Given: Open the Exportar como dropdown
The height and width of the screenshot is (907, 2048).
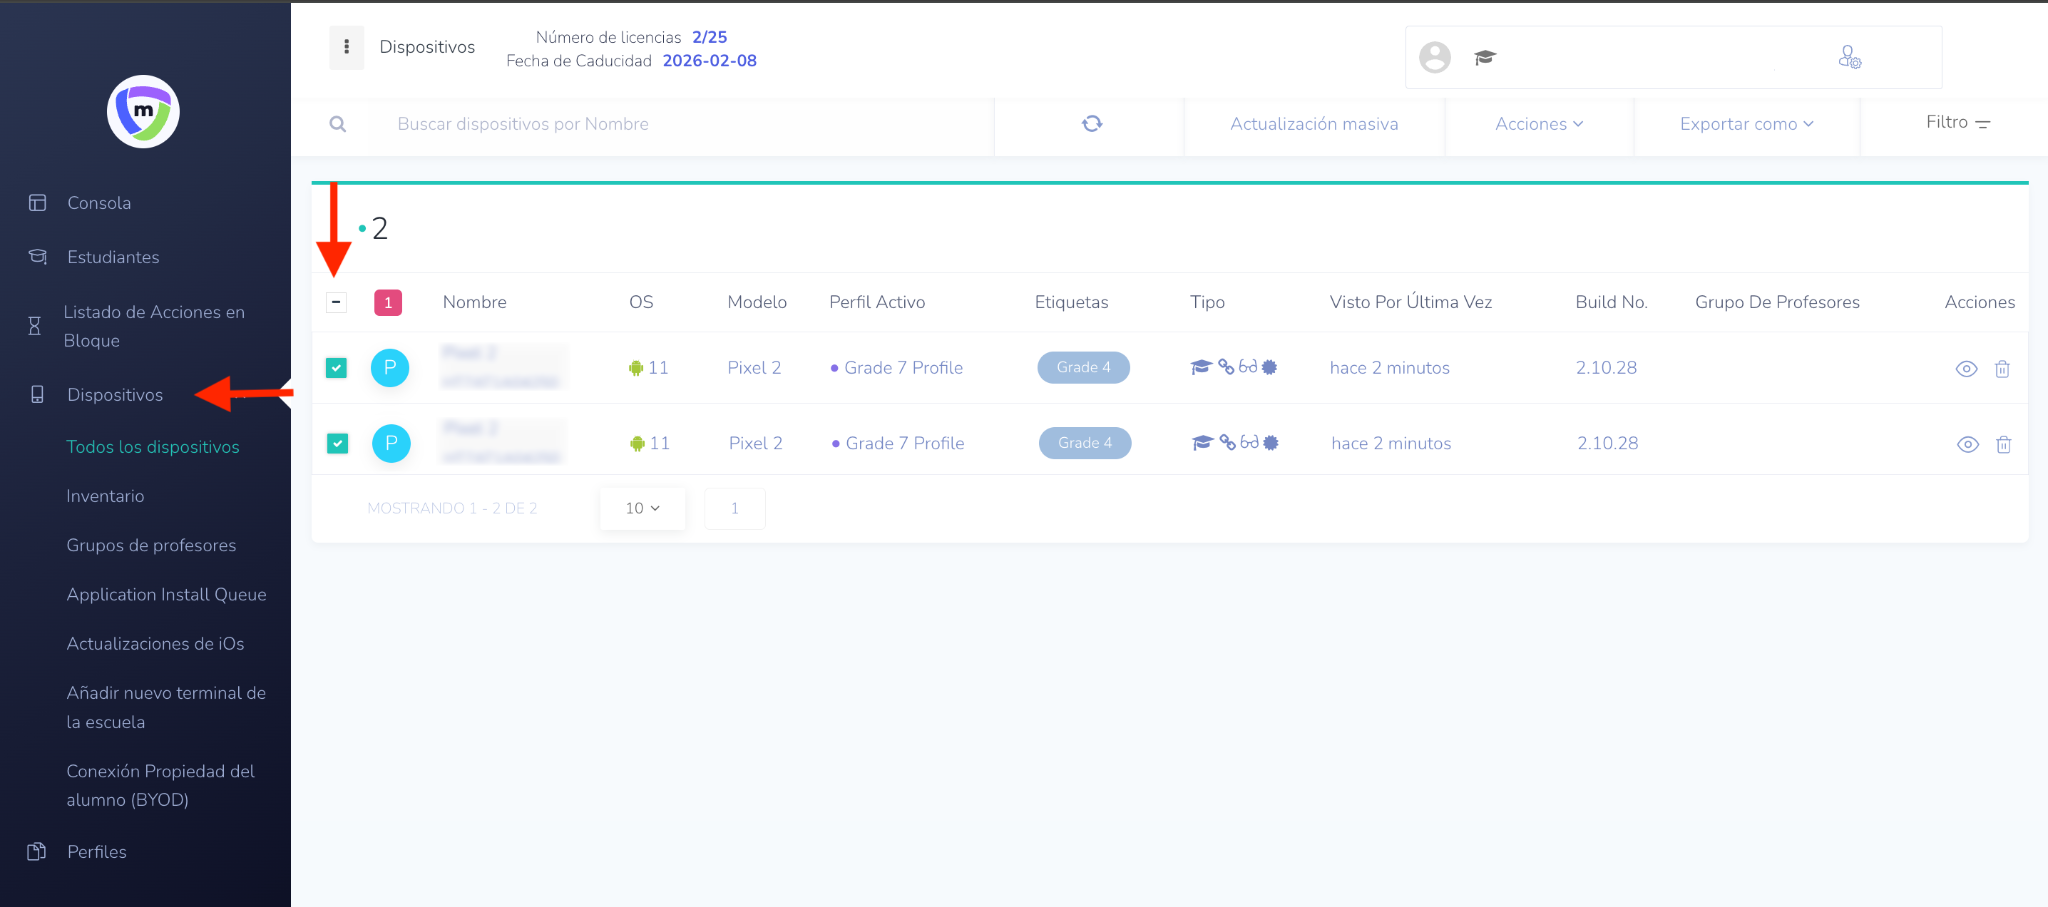Looking at the screenshot, I should point(1746,124).
